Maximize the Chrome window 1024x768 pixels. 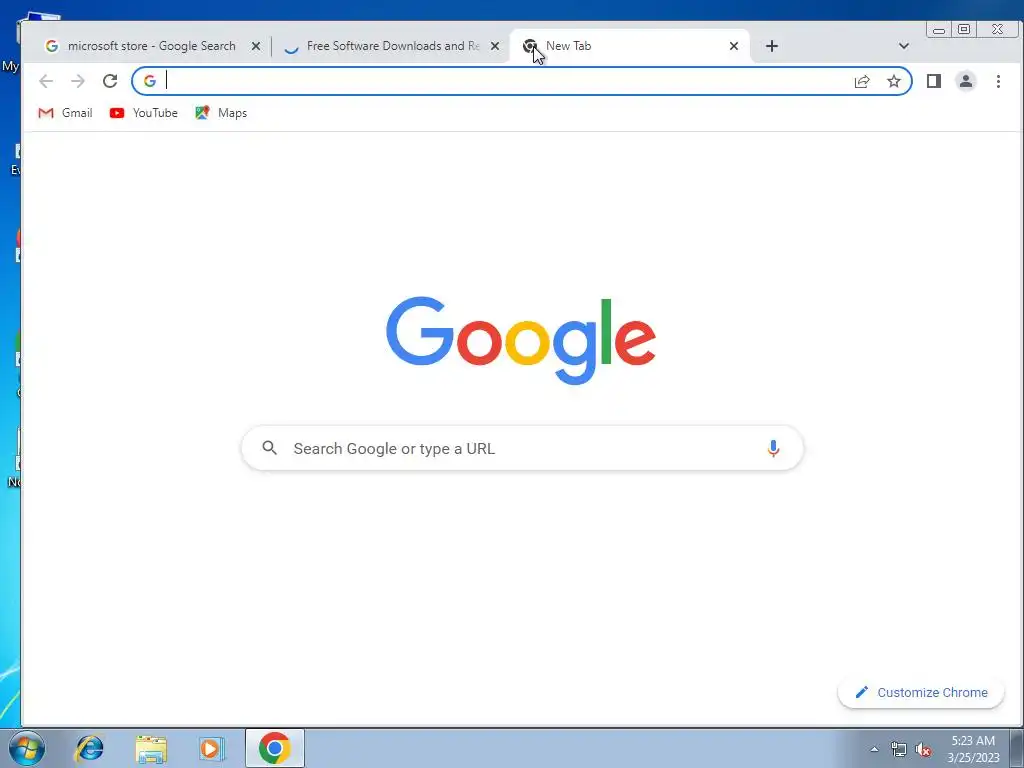(x=964, y=29)
